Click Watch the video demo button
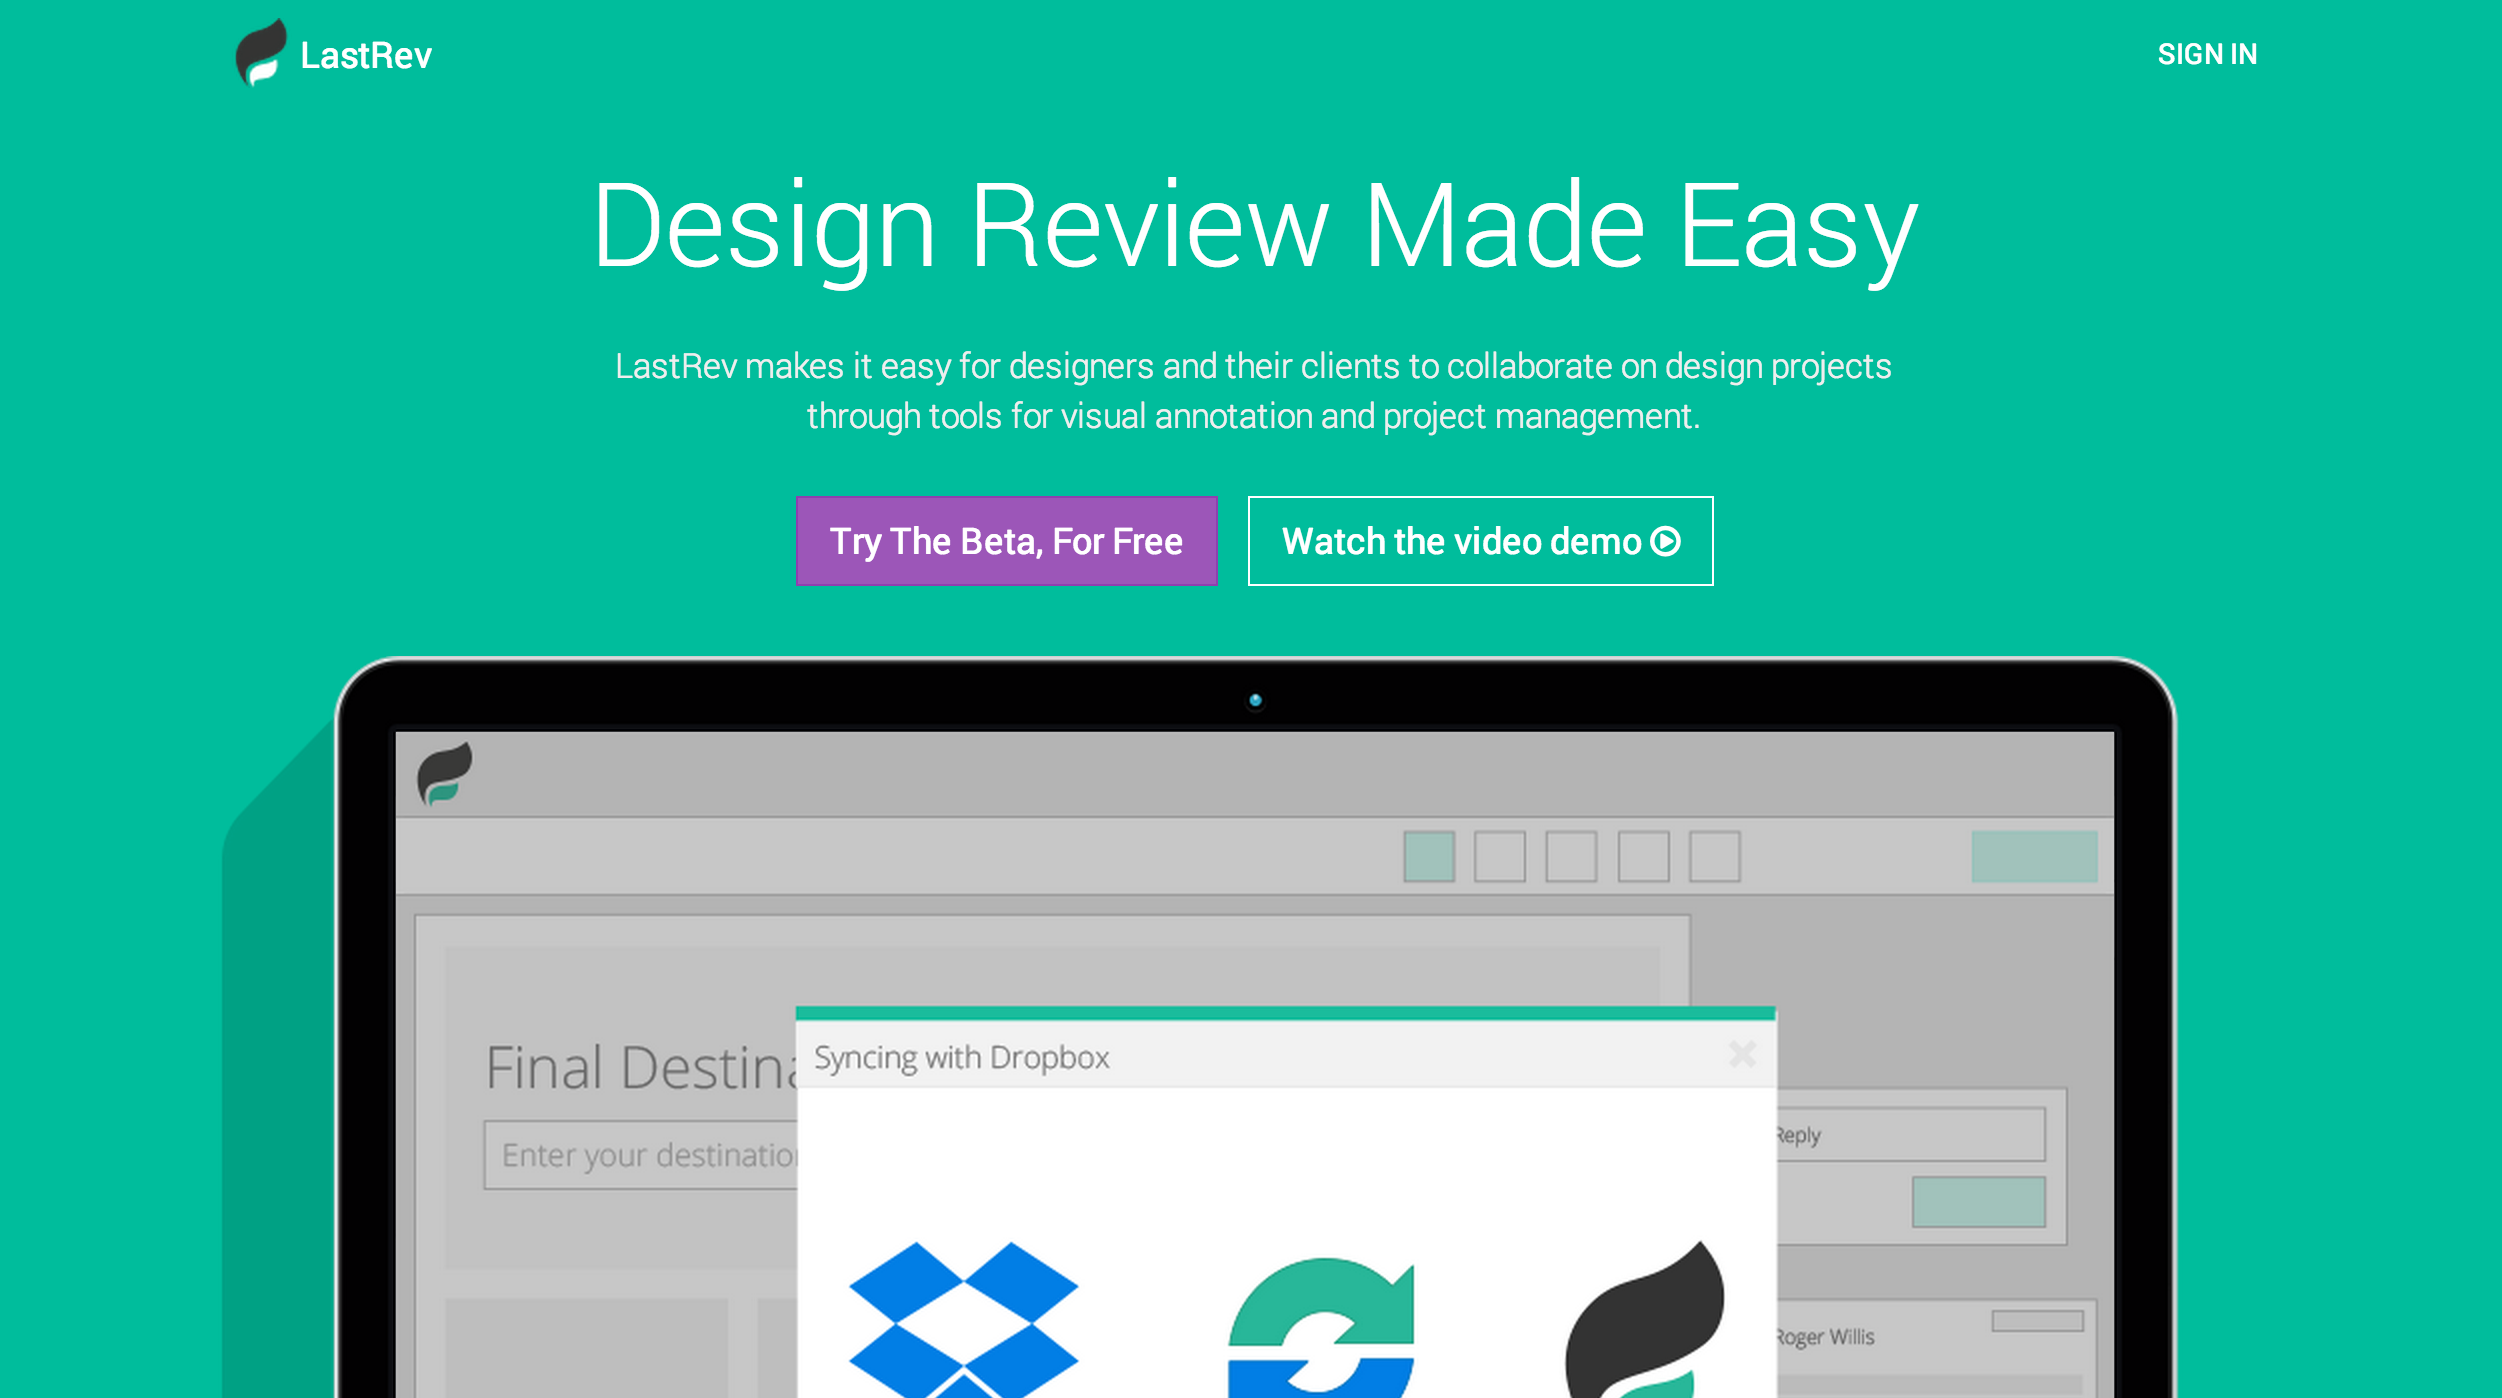Image resolution: width=2502 pixels, height=1398 pixels. click(1479, 541)
